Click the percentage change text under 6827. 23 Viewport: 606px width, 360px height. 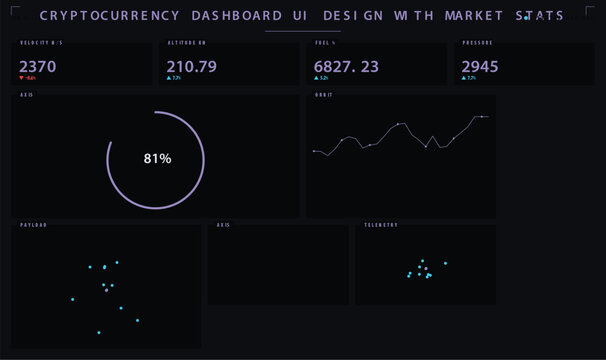click(324, 78)
